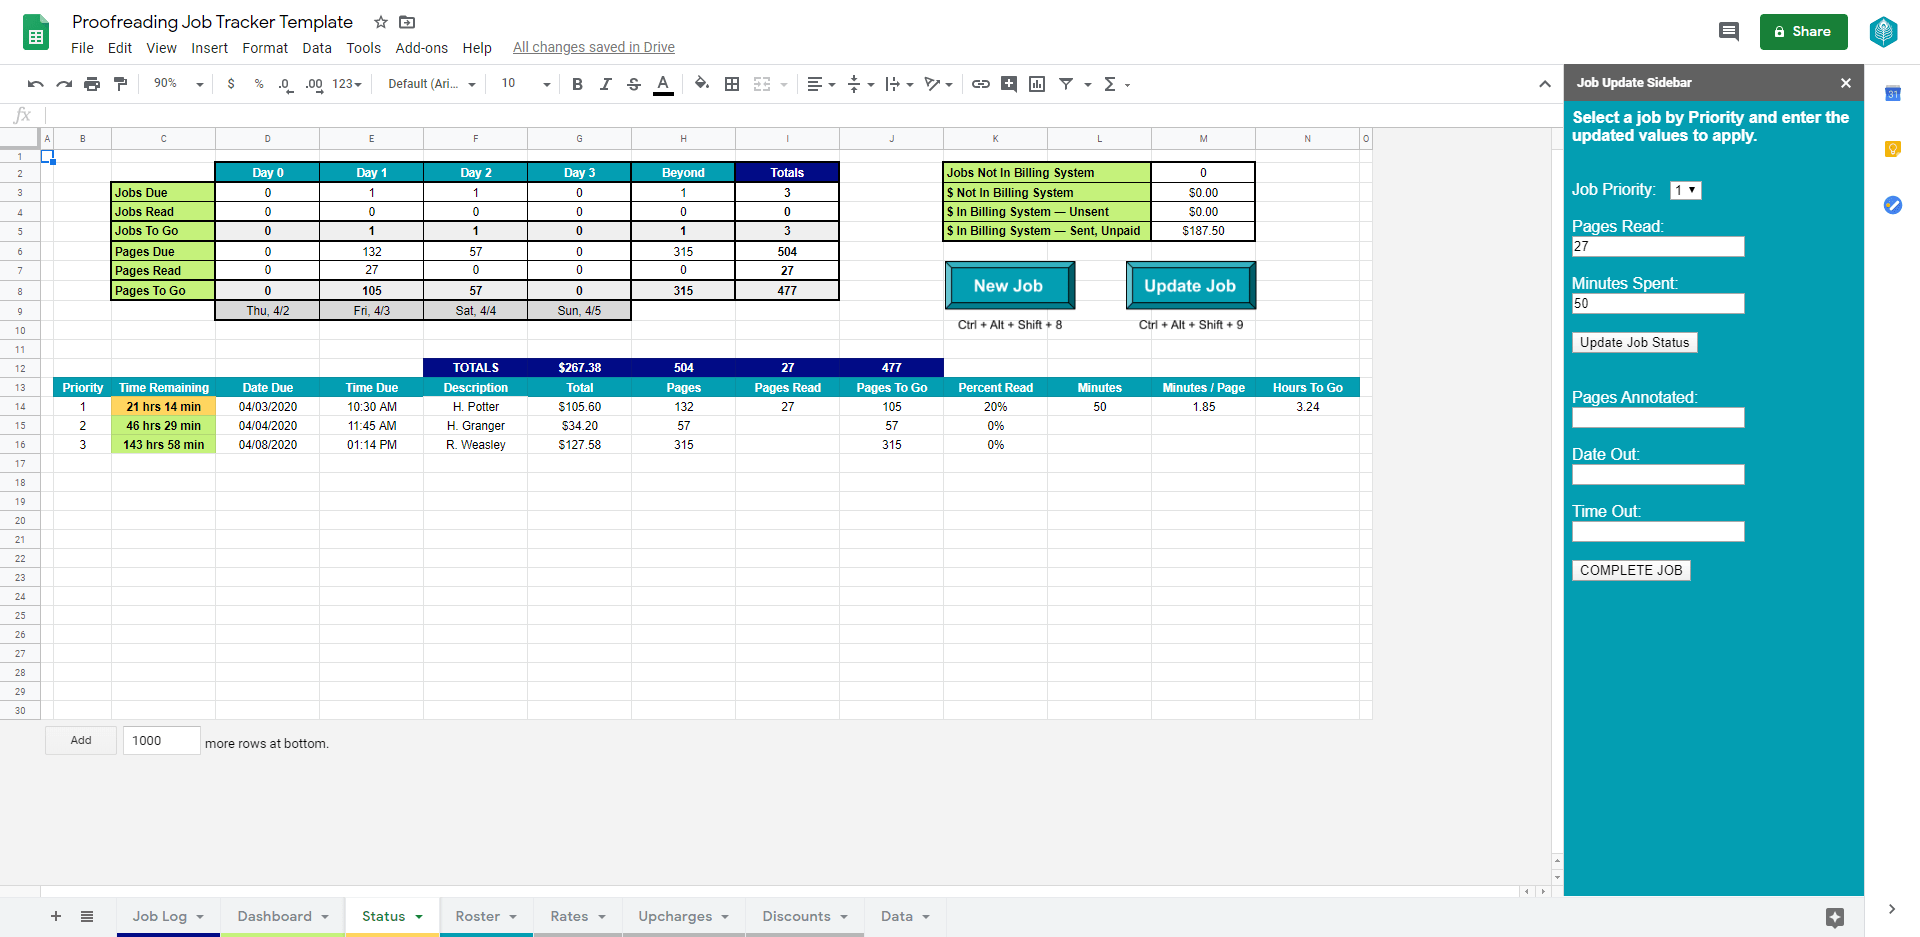
Task: Switch to the Job Log sheet tab
Action: pos(168,916)
